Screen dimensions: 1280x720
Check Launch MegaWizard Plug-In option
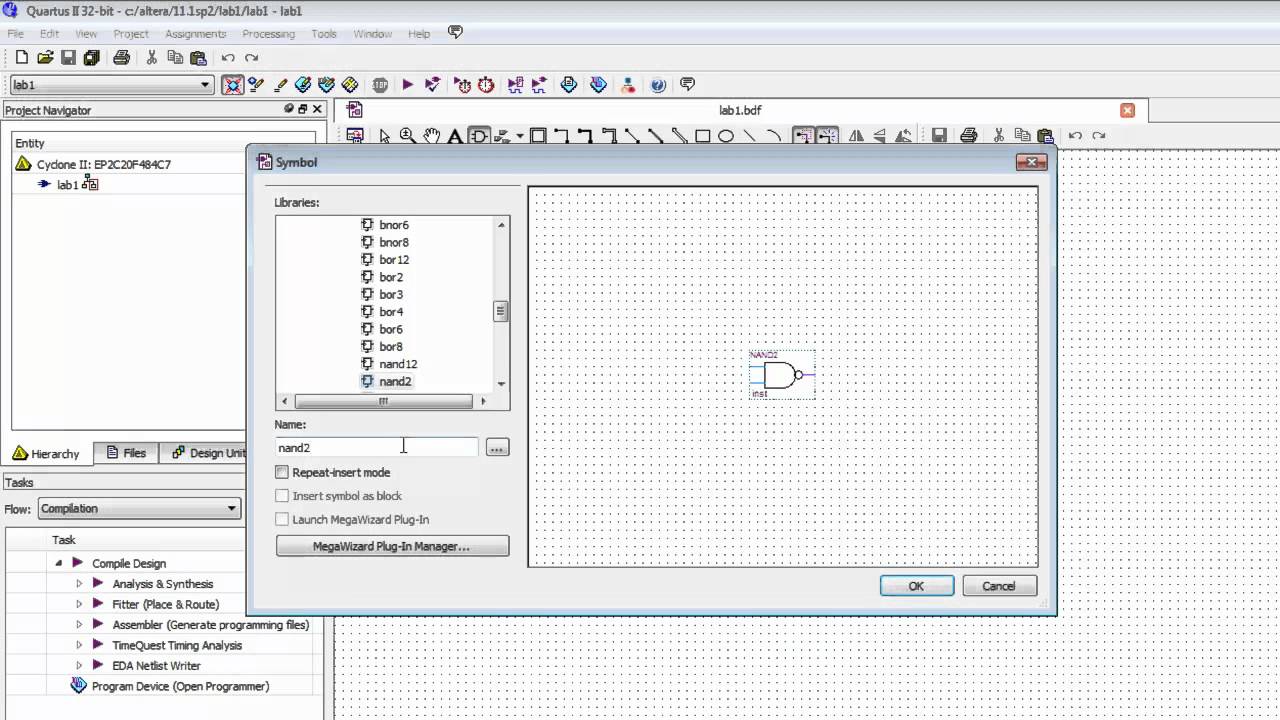(x=282, y=519)
